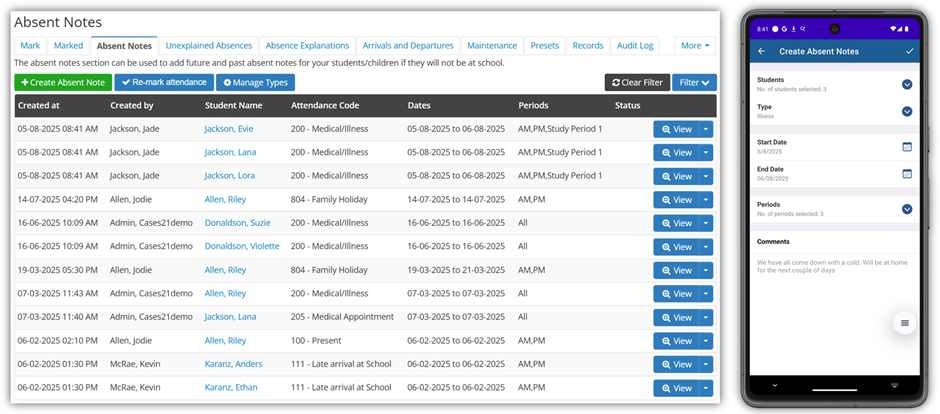
Task: Open the More tab dropdown
Action: (695, 46)
